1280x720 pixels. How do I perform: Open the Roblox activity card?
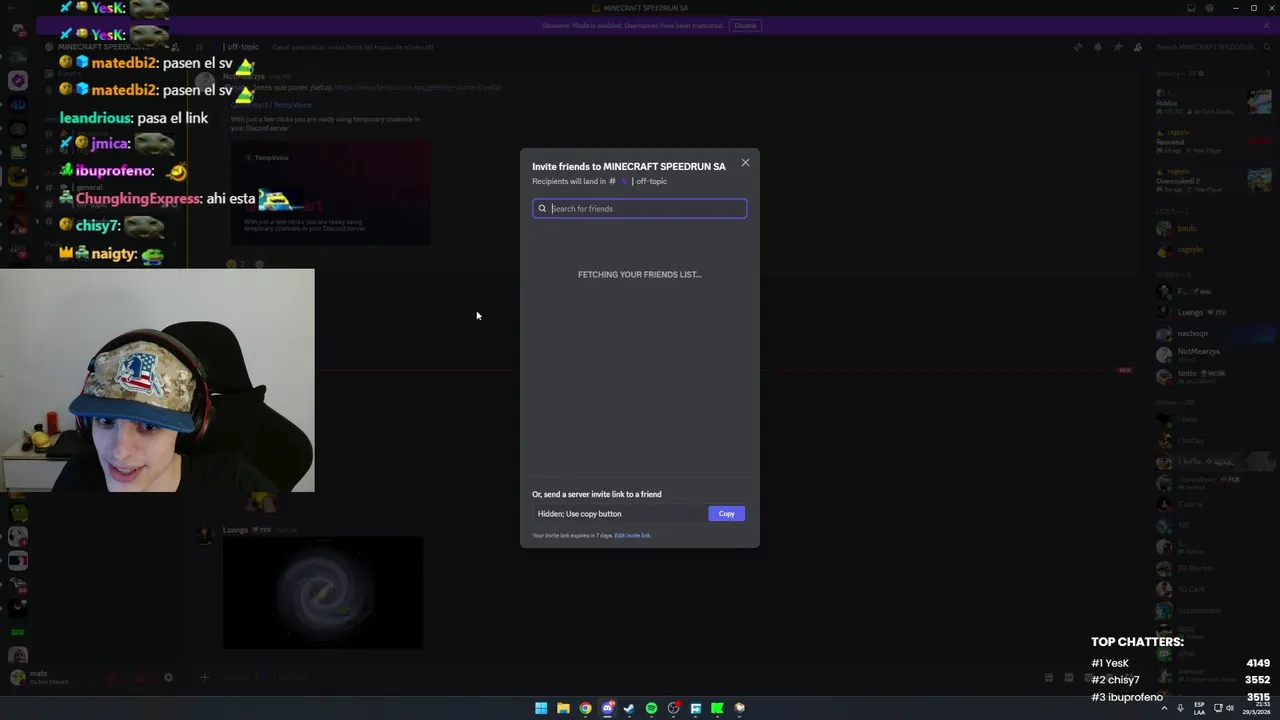tap(1213, 103)
